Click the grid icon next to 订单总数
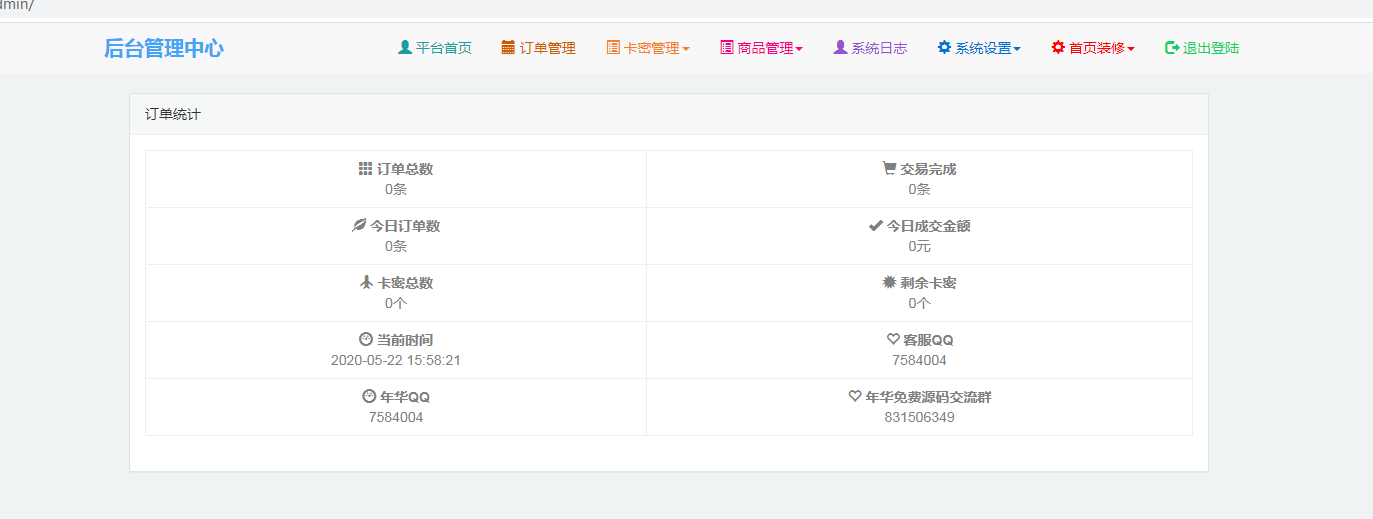 point(365,169)
